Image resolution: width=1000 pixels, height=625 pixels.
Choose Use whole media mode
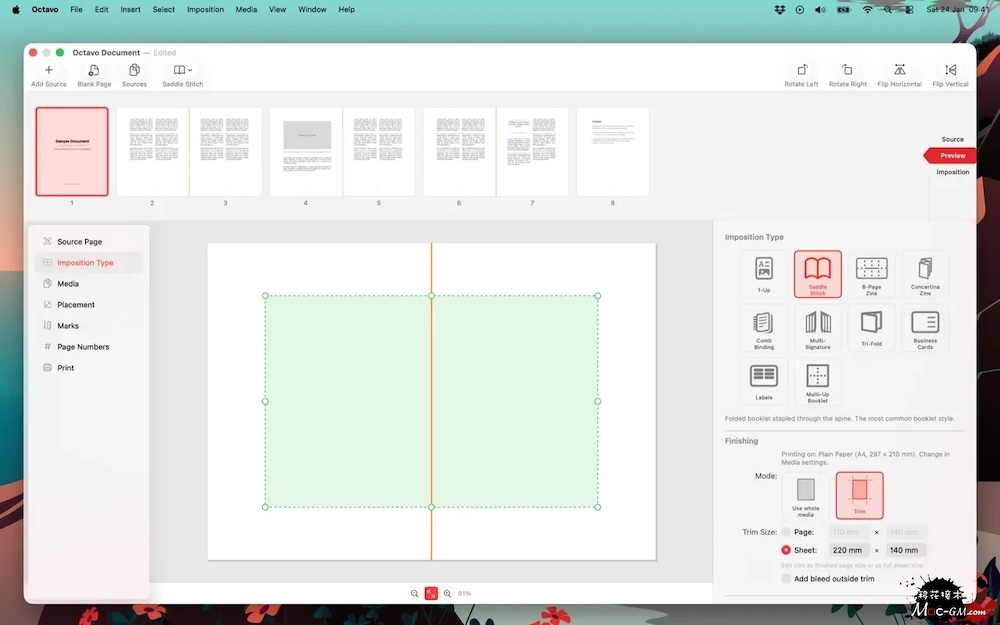click(x=805, y=494)
